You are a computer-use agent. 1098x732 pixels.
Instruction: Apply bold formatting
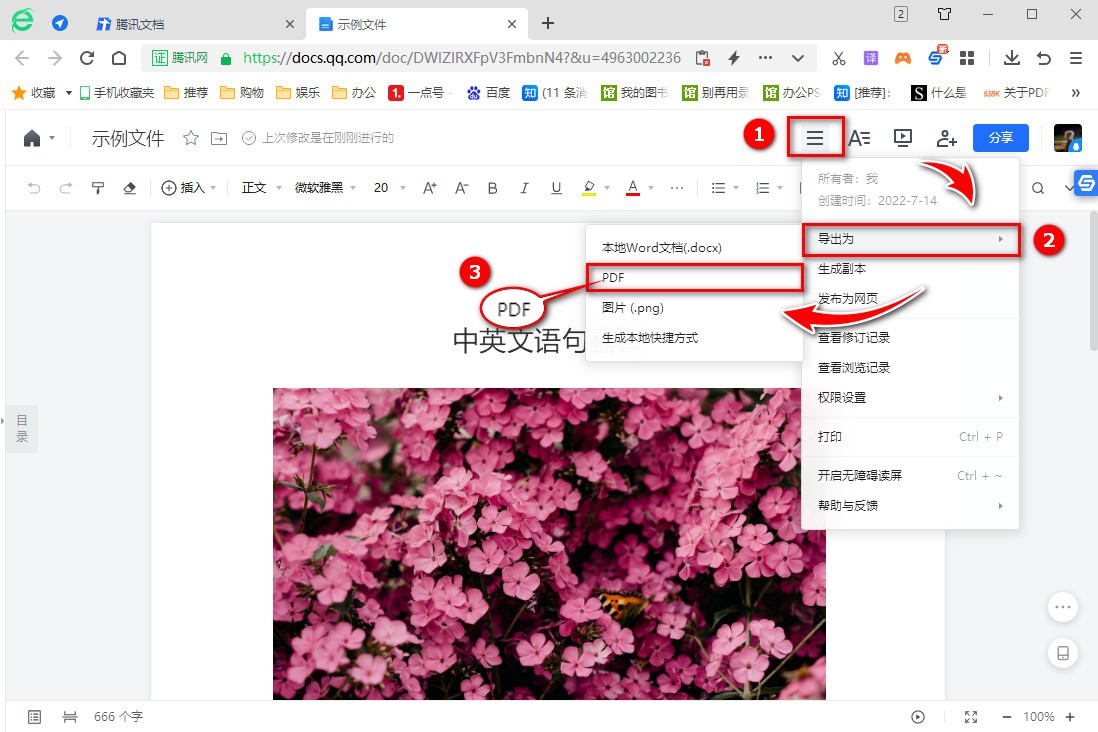pos(492,187)
